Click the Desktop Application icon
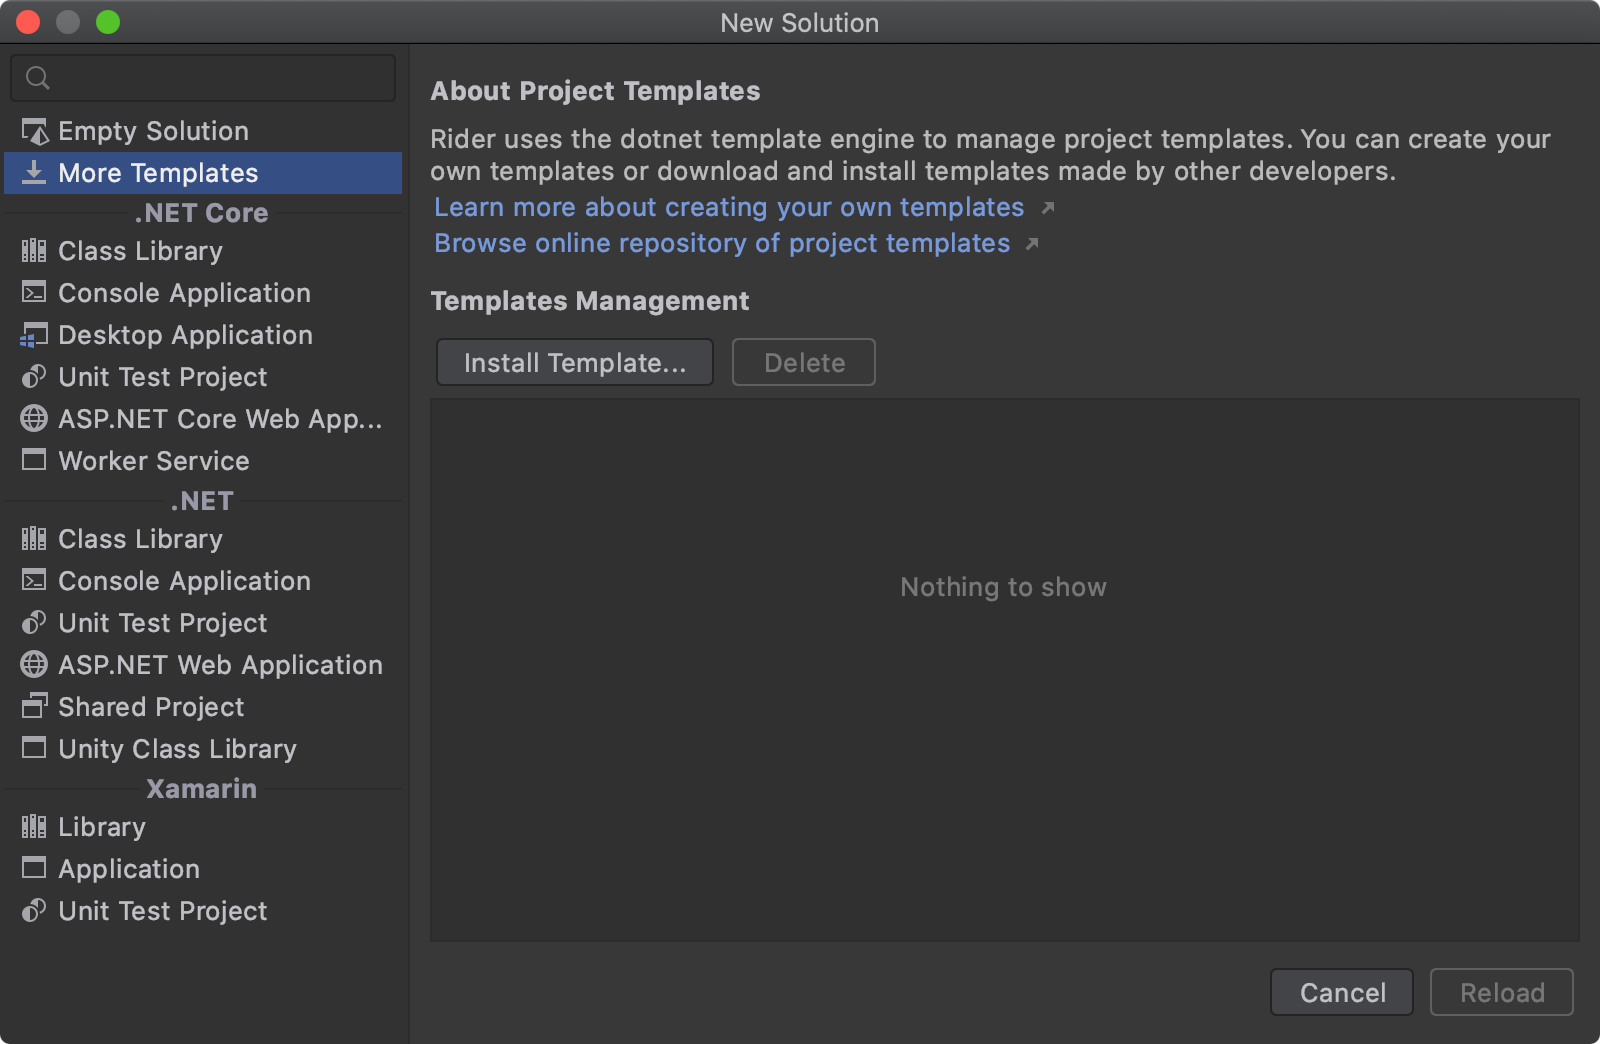 34,335
